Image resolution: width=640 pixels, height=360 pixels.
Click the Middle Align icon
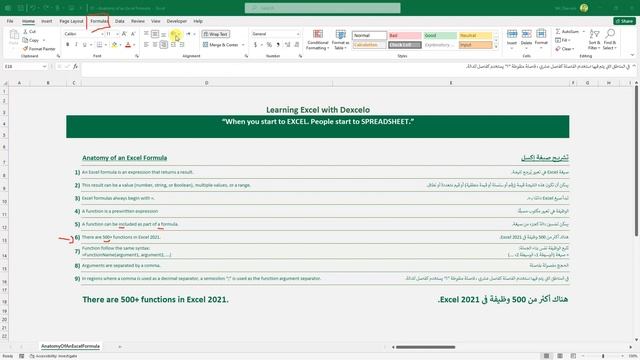tap(155, 34)
